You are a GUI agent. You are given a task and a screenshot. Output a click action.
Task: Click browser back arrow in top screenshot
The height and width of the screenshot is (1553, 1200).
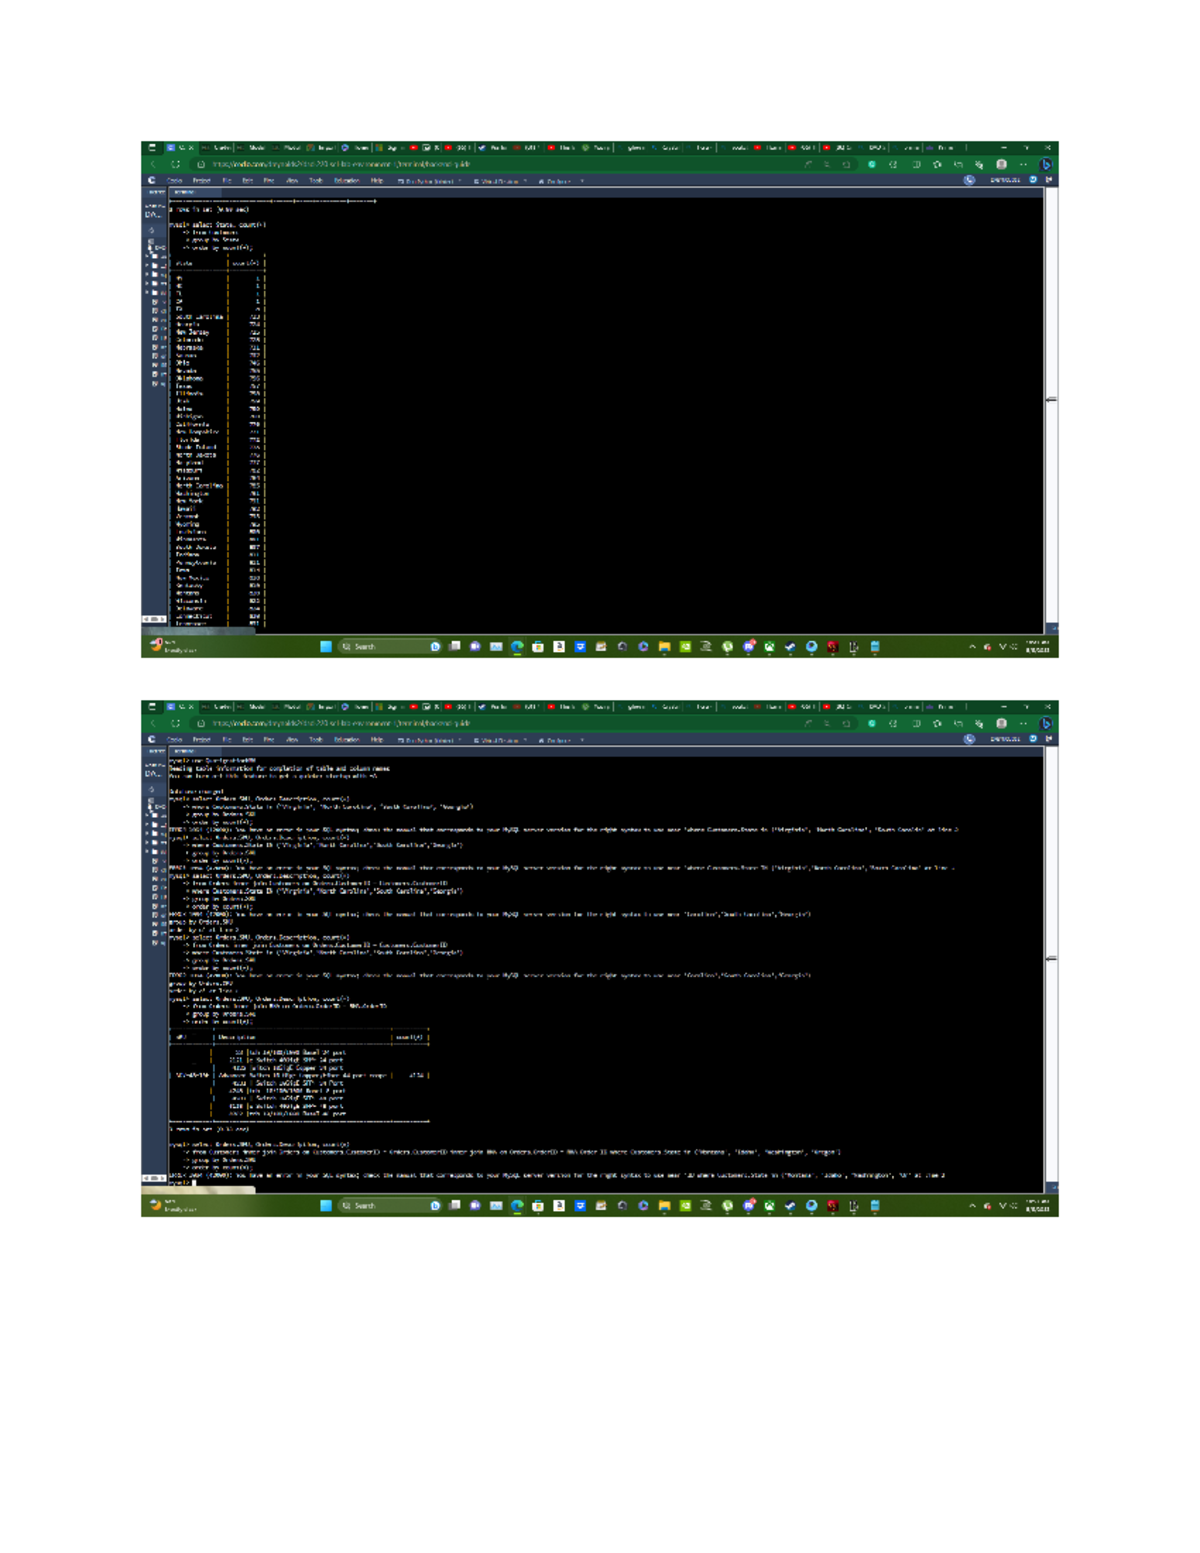tap(153, 164)
